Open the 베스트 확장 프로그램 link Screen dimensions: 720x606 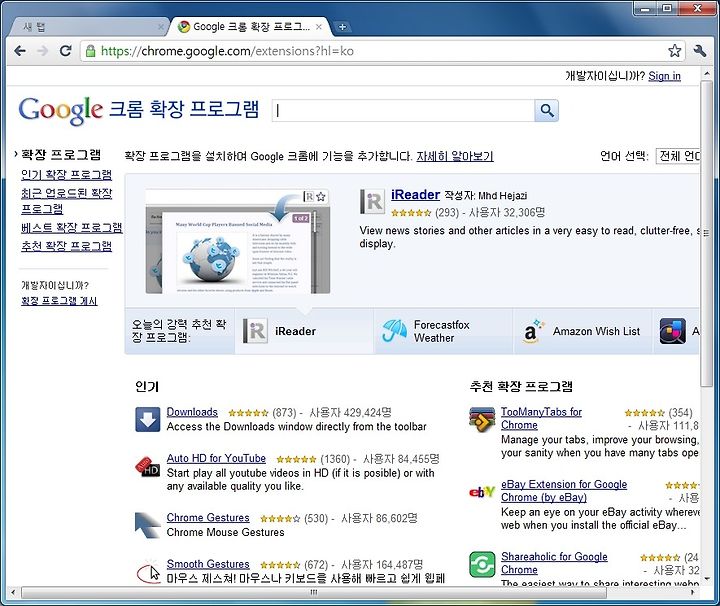click(72, 228)
